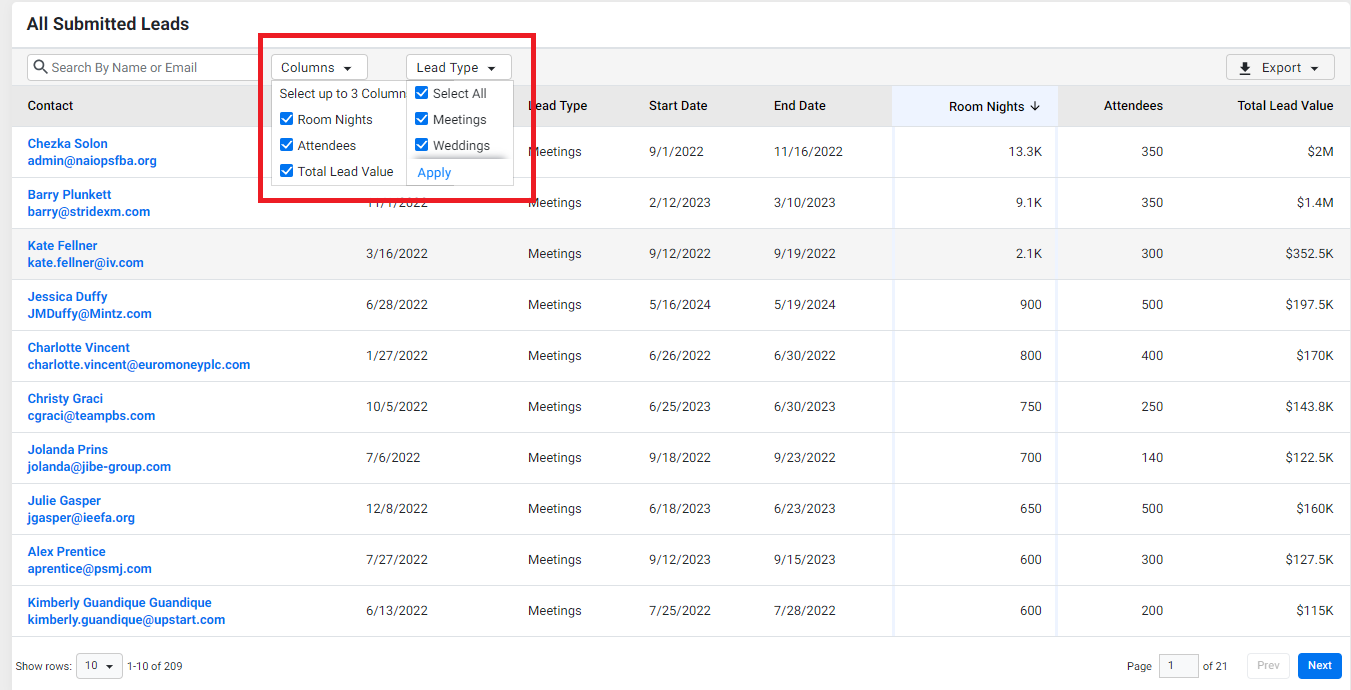
Task: Click the 5/16/2024 start date cell
Action: click(680, 305)
